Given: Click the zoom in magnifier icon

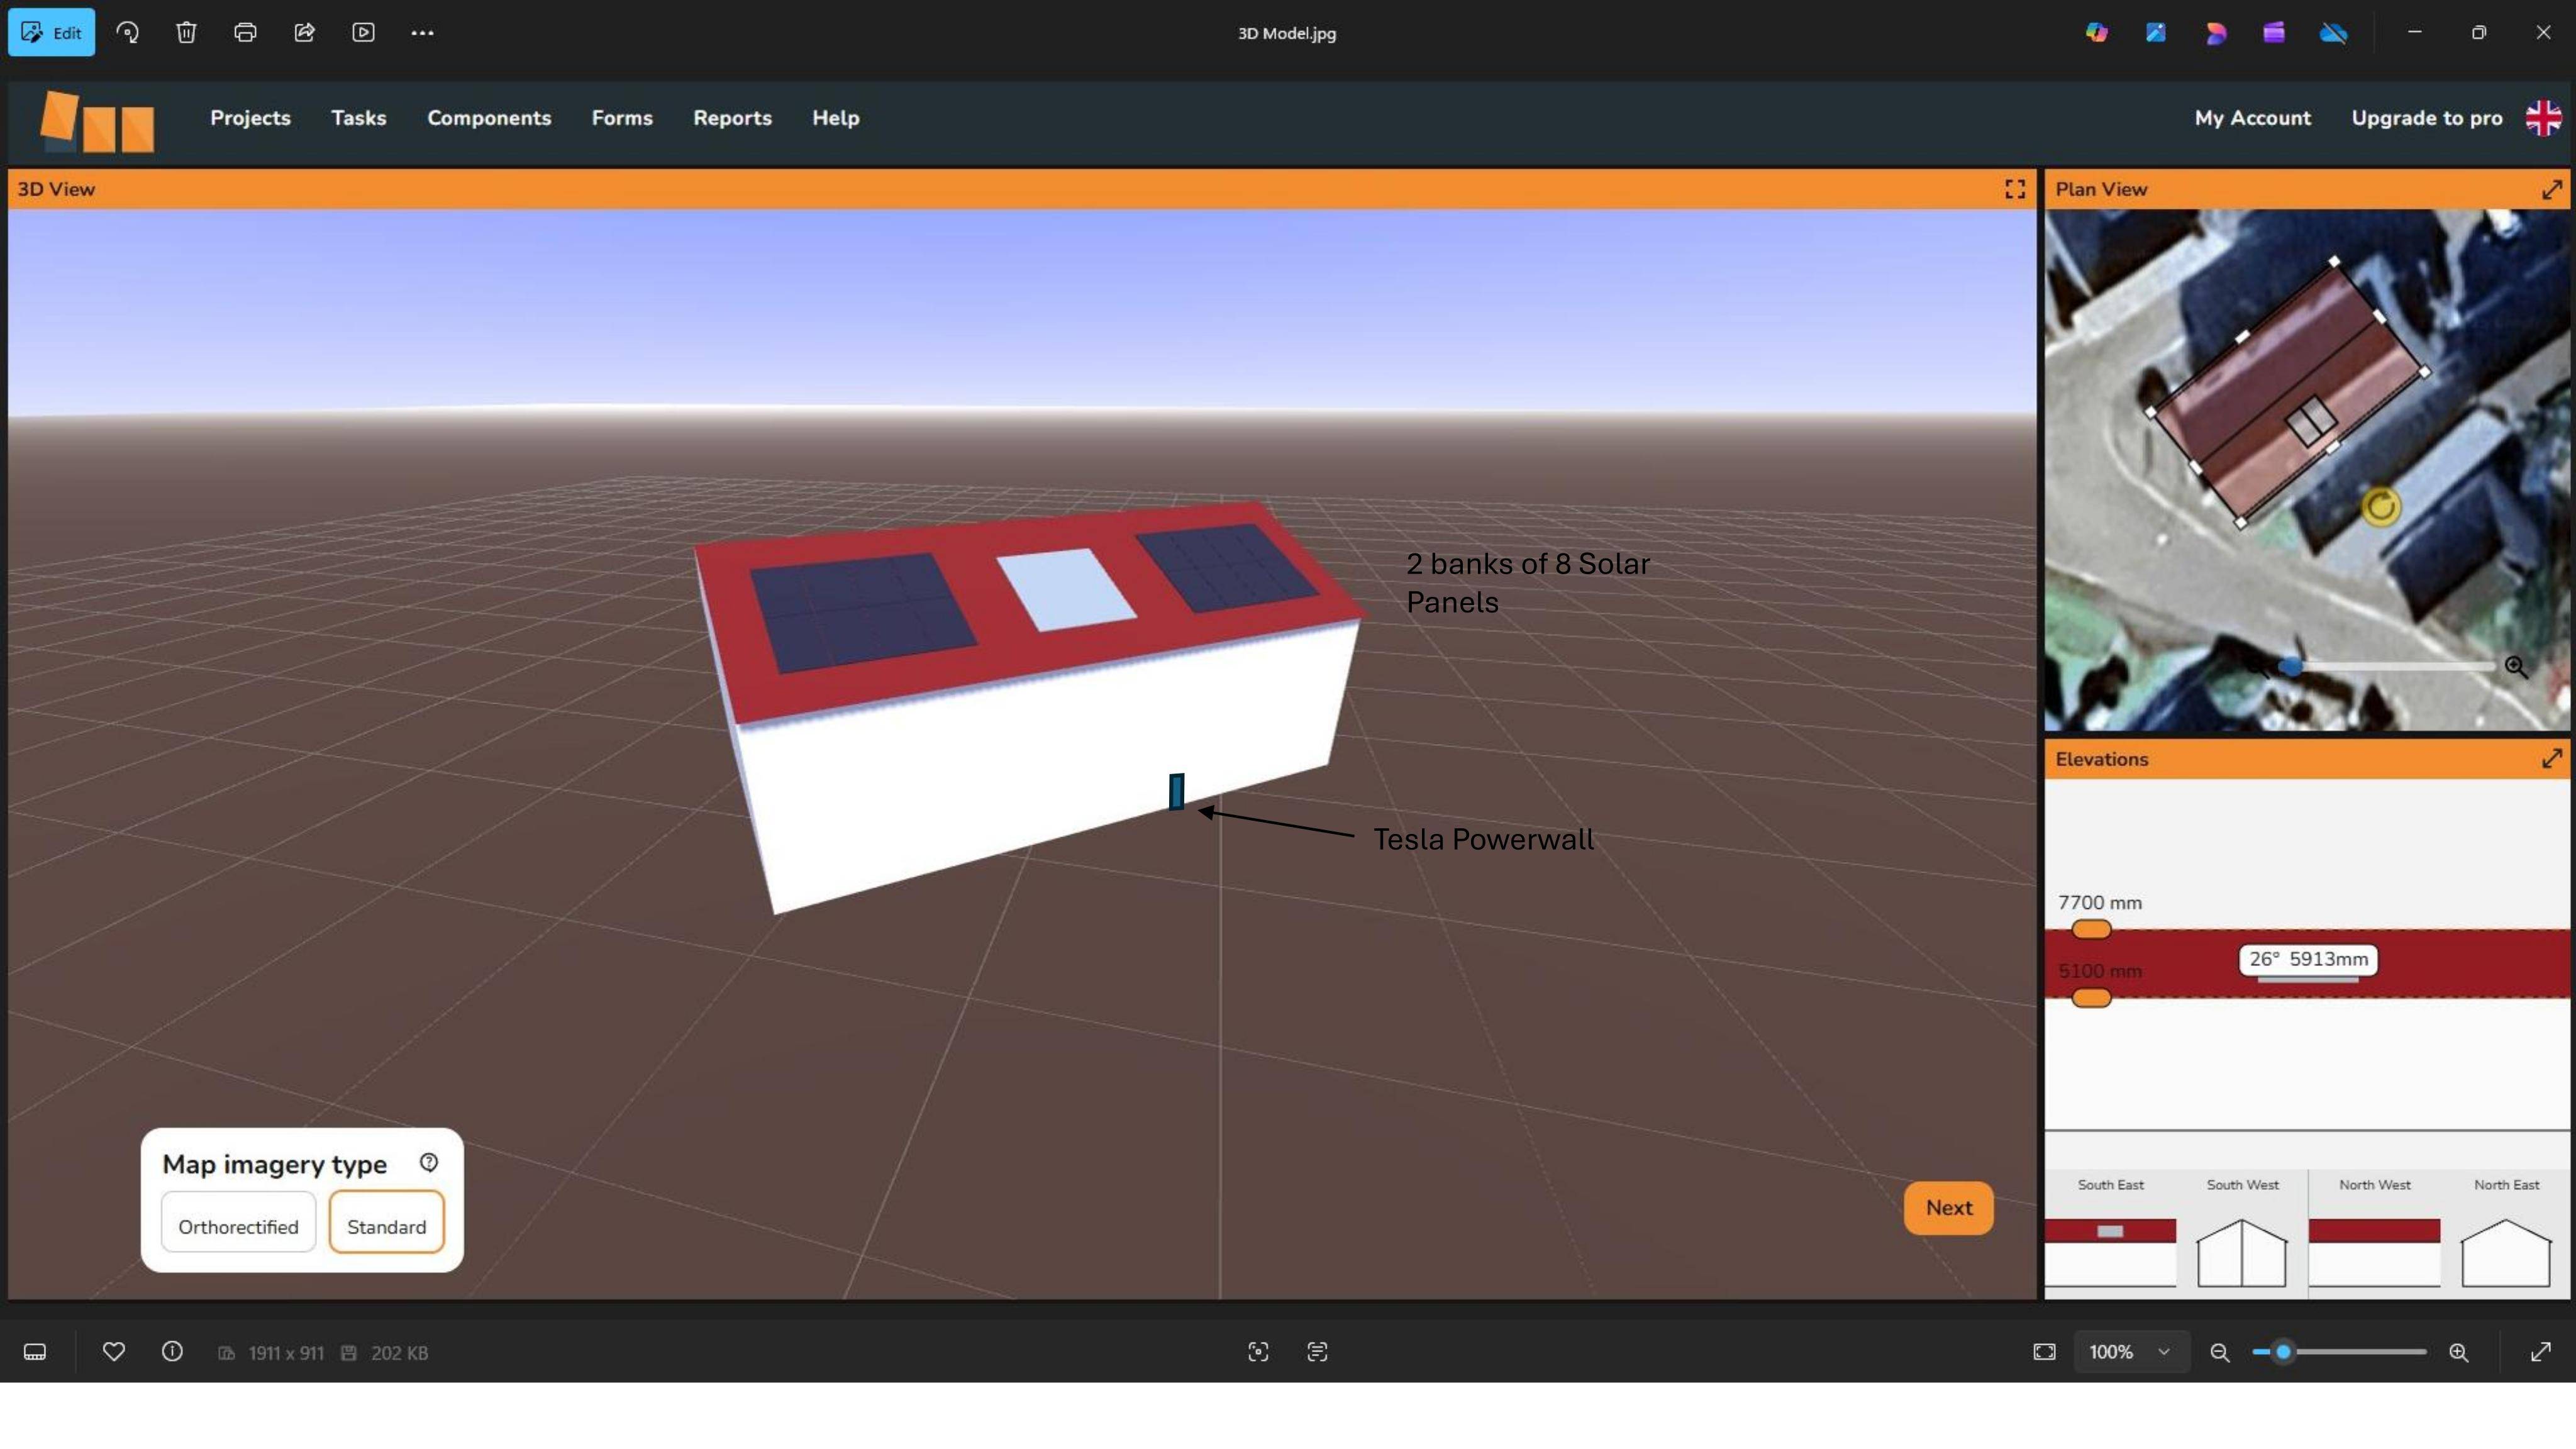Looking at the screenshot, I should [x=2459, y=1352].
